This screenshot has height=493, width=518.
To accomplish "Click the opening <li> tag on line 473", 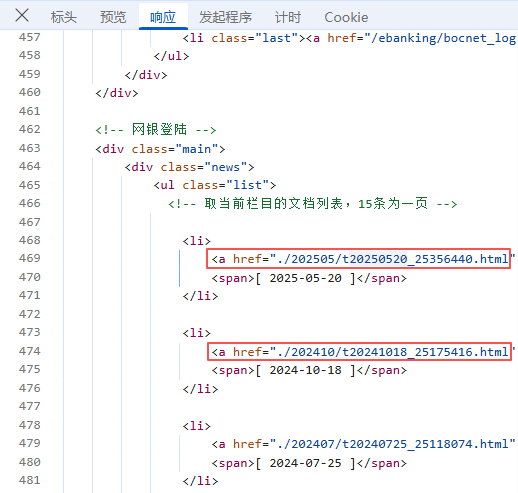I will click(x=197, y=333).
